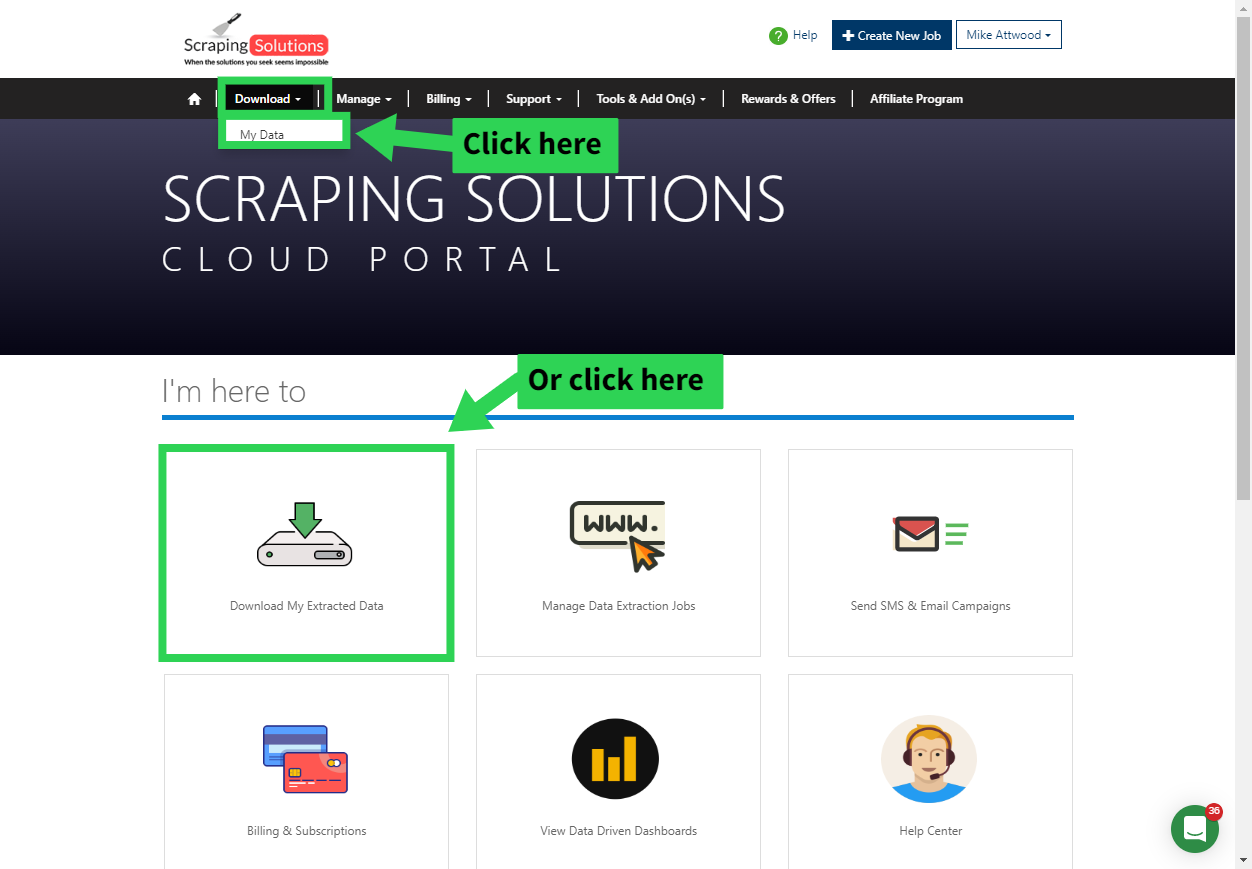1252x869 pixels.
Task: Click the SCRAPING SOLUTIONS banner heading
Action: click(474, 199)
